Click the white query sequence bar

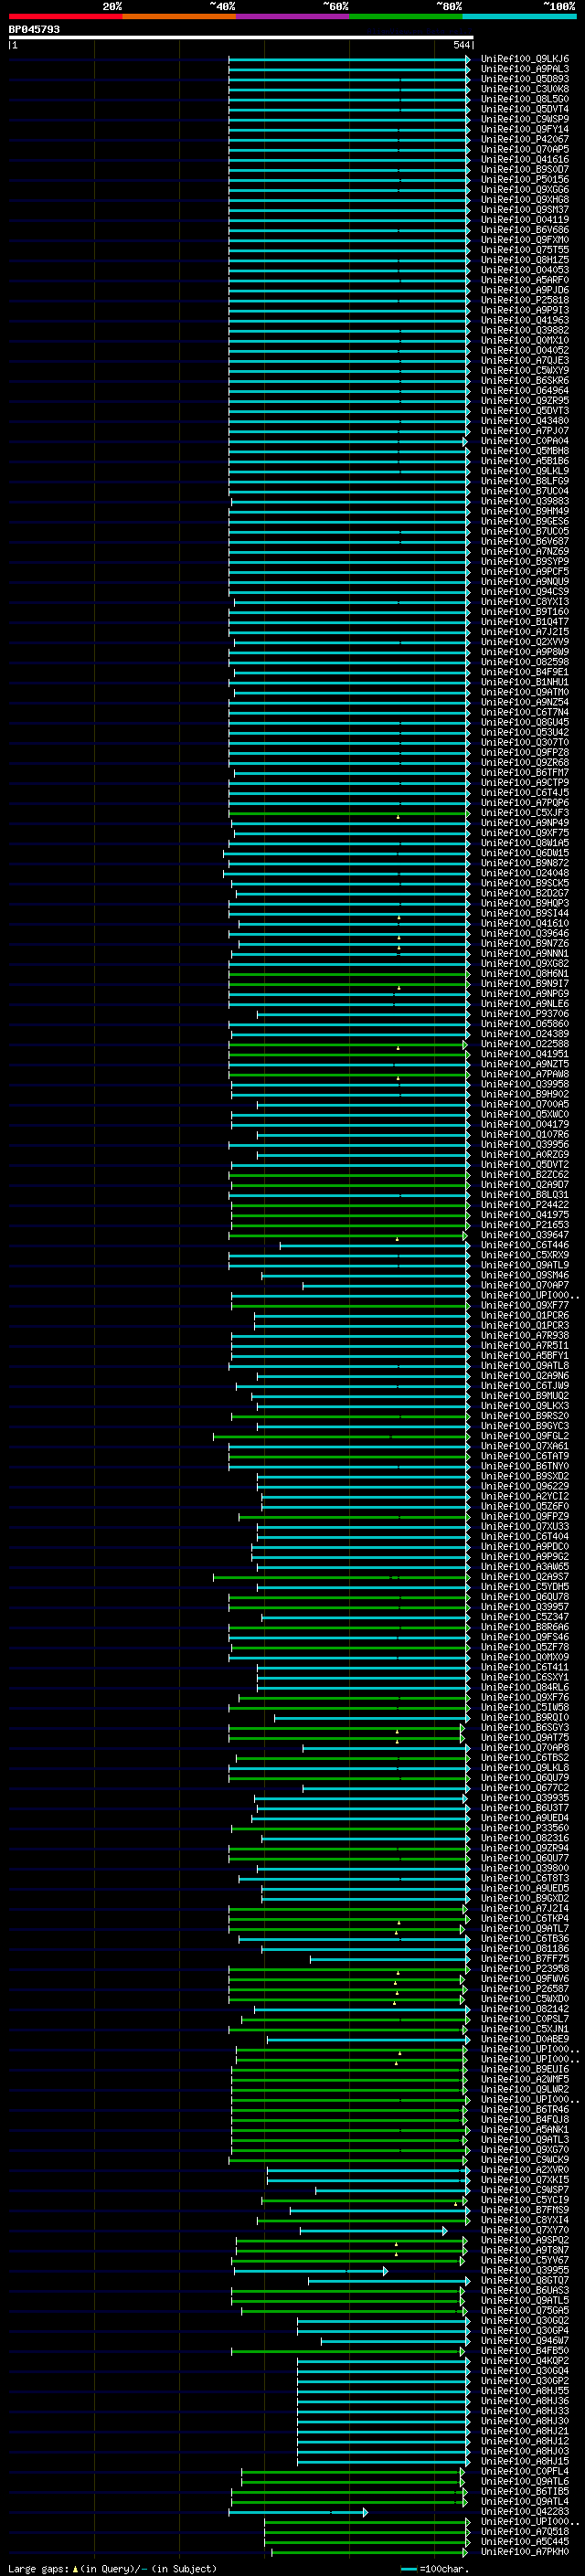point(241,37)
